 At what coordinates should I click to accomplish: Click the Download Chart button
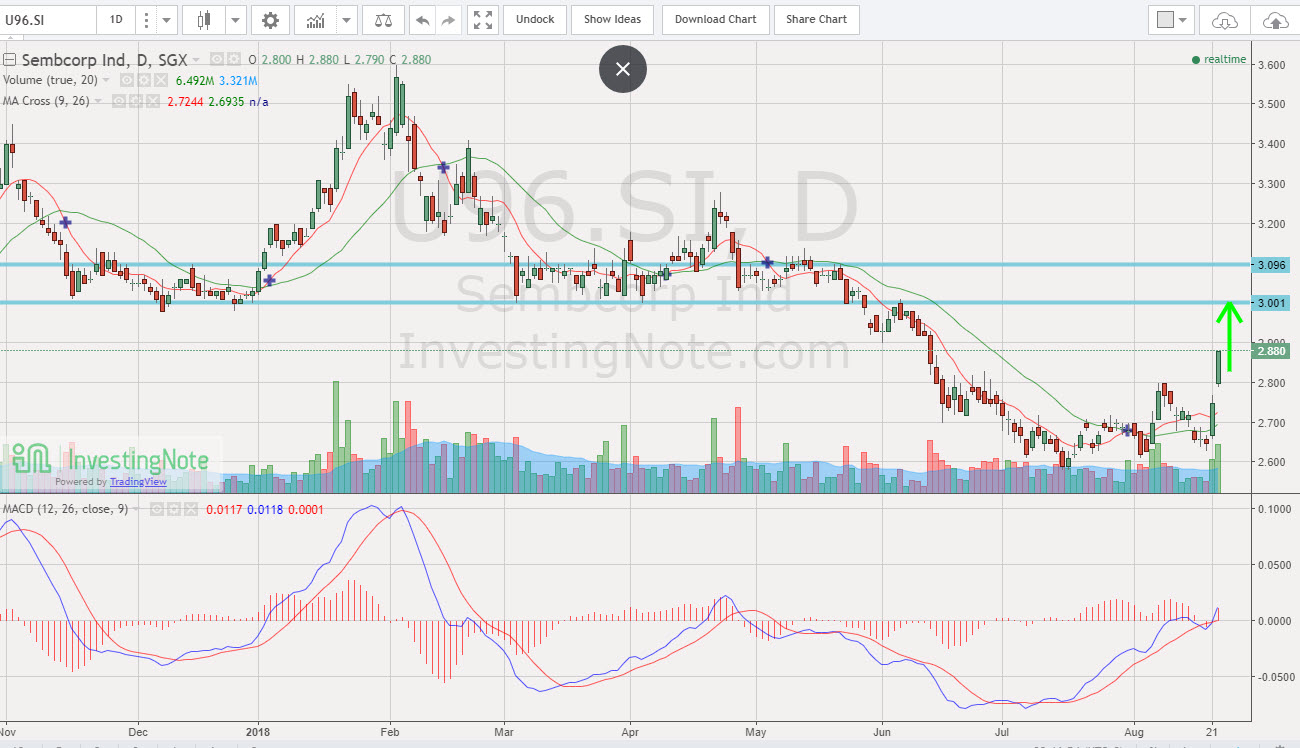715,19
